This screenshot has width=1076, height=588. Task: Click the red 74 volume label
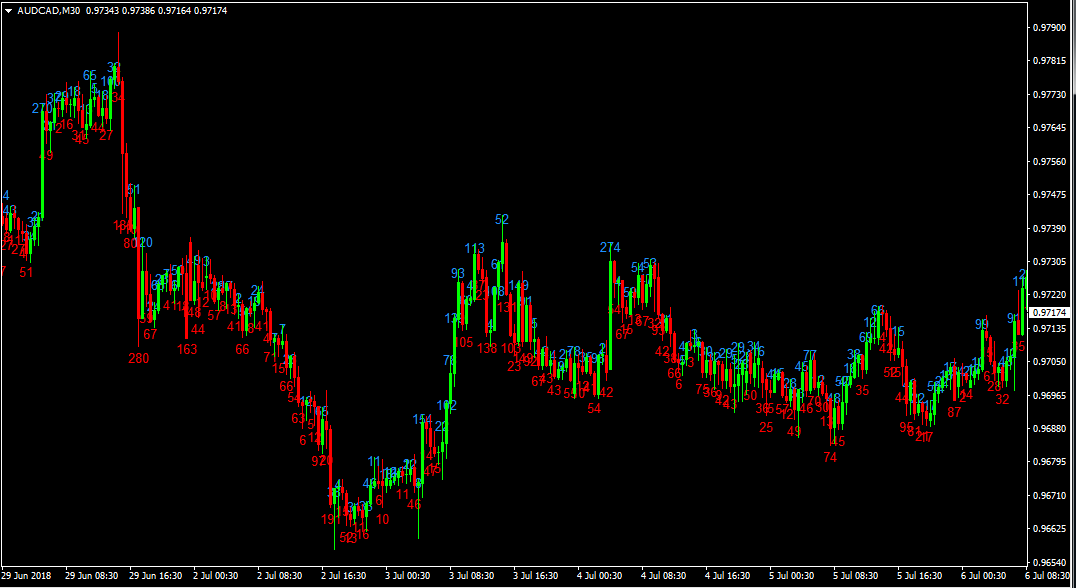point(830,457)
